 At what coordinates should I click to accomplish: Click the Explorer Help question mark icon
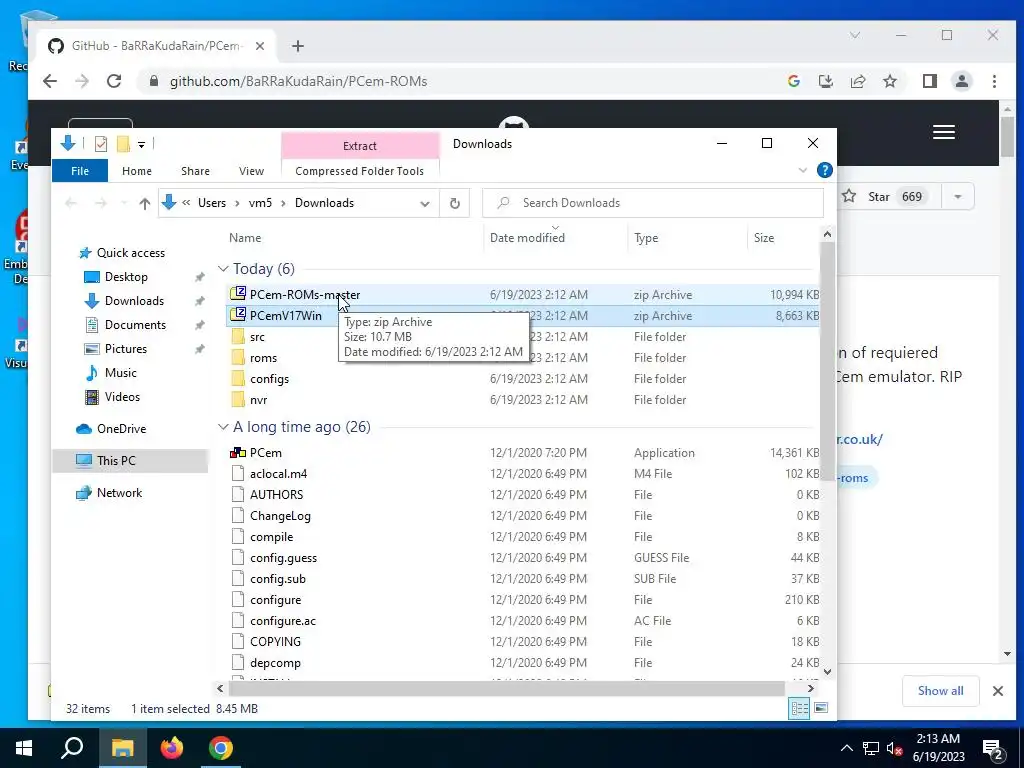click(x=825, y=170)
